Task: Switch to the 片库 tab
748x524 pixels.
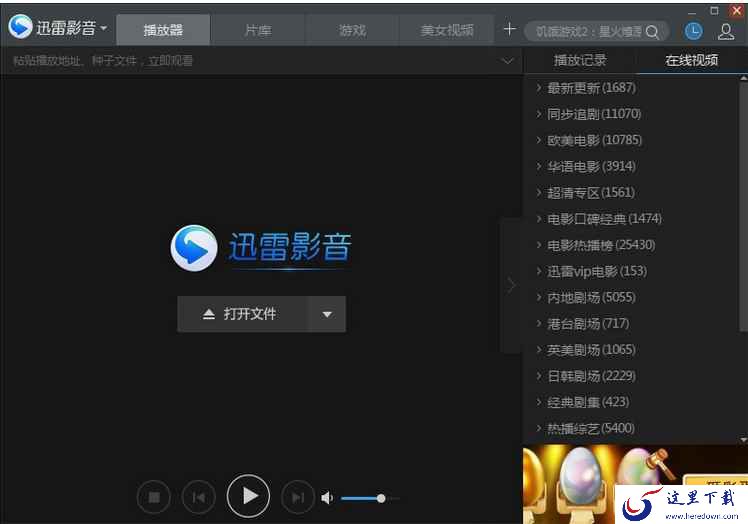Action: (x=258, y=30)
